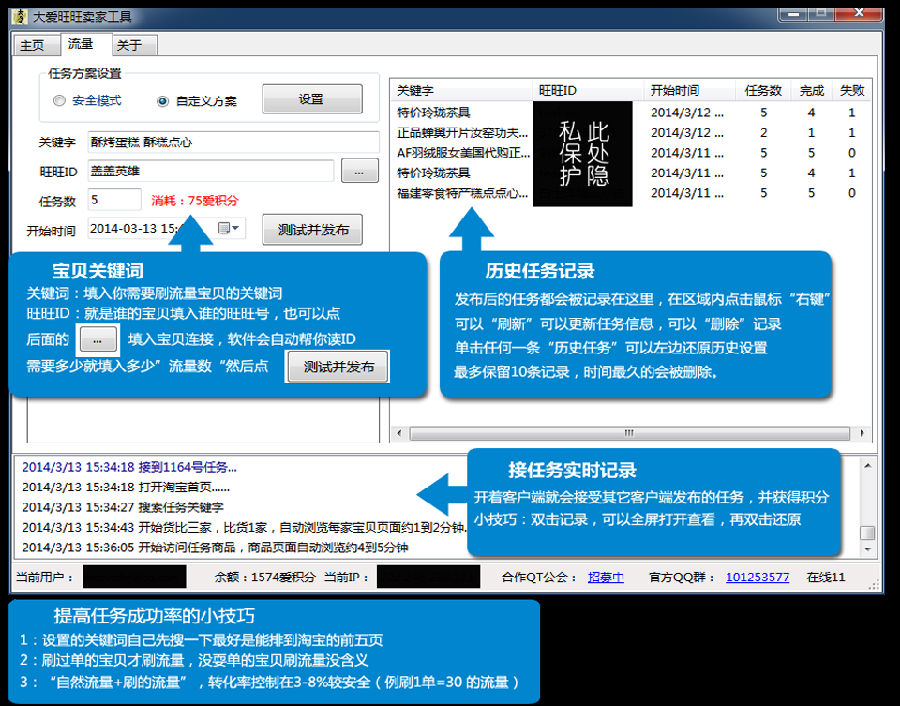Open the calendar picker for 开始时间
Screen dimensions: 900x706
tap(229, 229)
